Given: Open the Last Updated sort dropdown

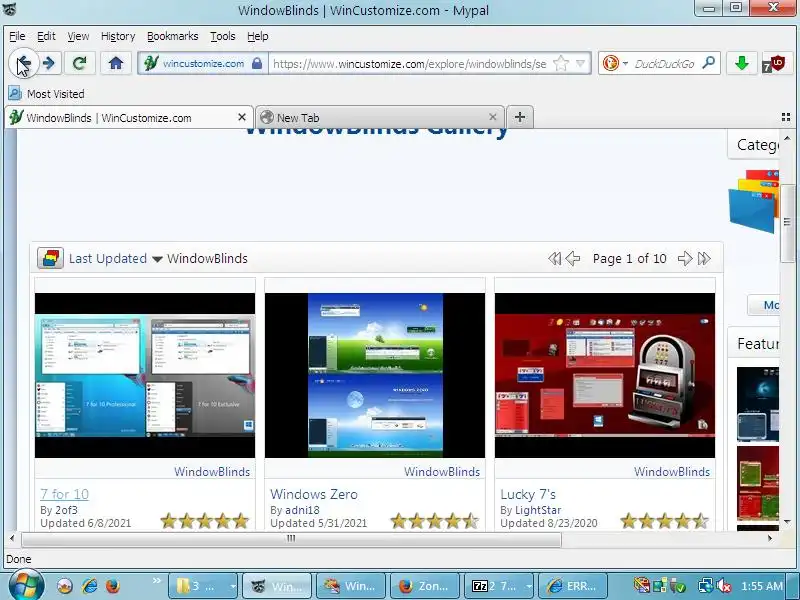Looking at the screenshot, I should coord(115,259).
